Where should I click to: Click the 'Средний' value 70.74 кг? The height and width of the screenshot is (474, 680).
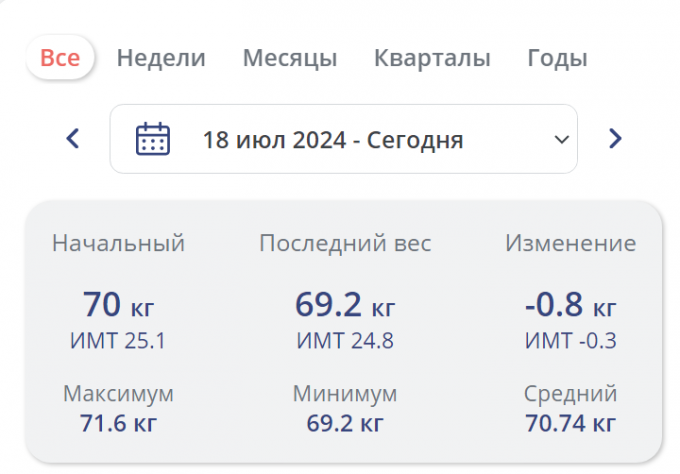pyautogui.click(x=570, y=423)
